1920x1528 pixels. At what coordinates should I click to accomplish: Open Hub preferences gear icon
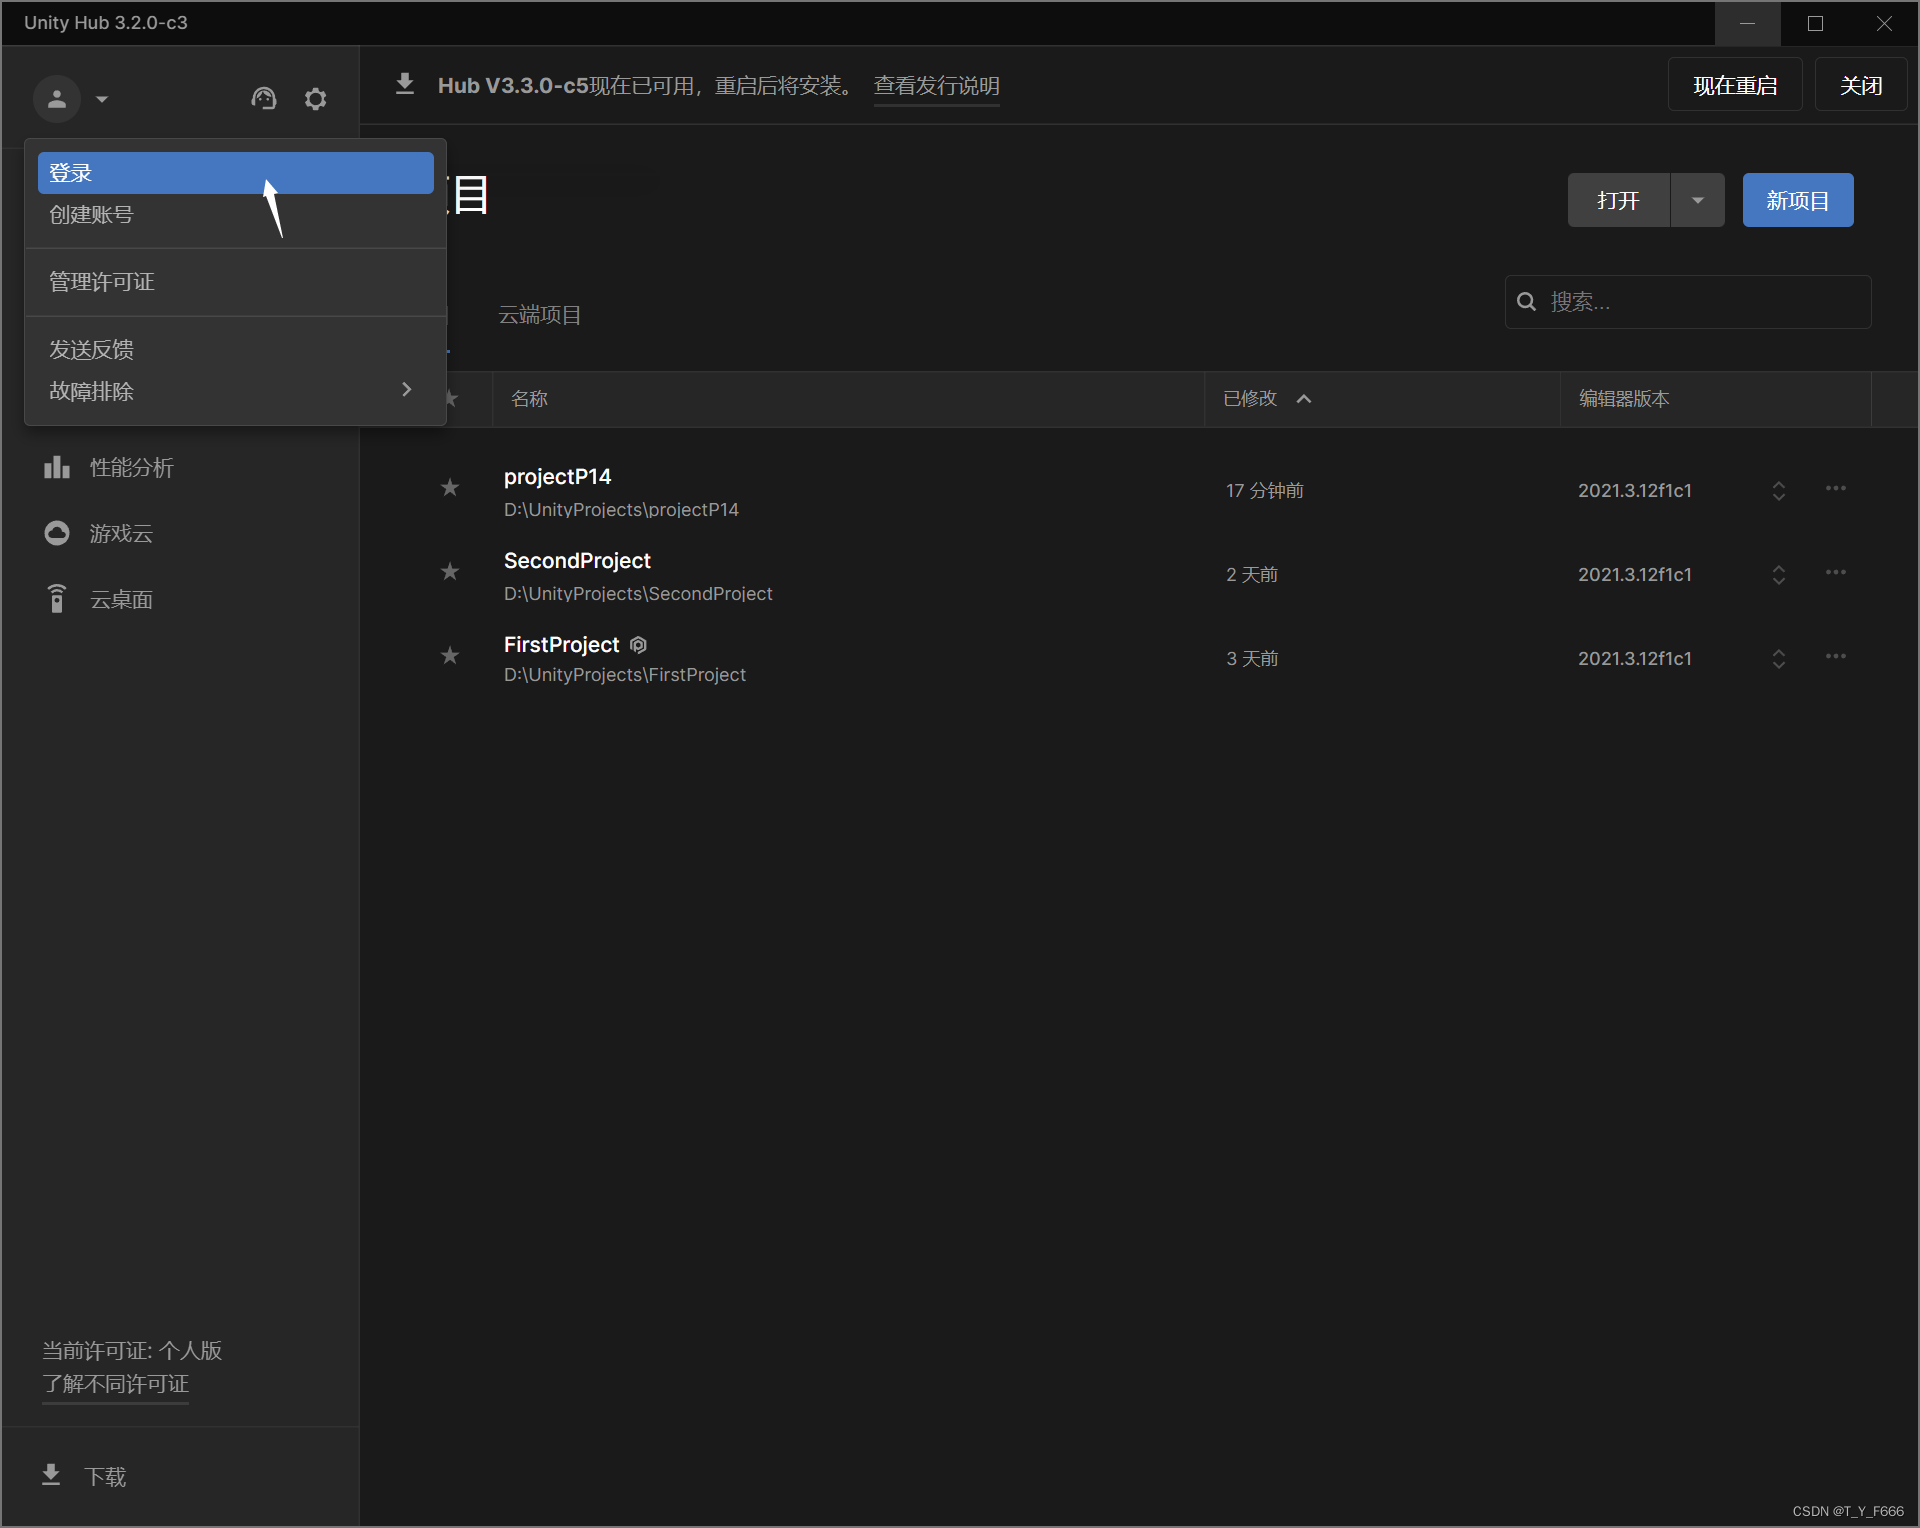(316, 99)
